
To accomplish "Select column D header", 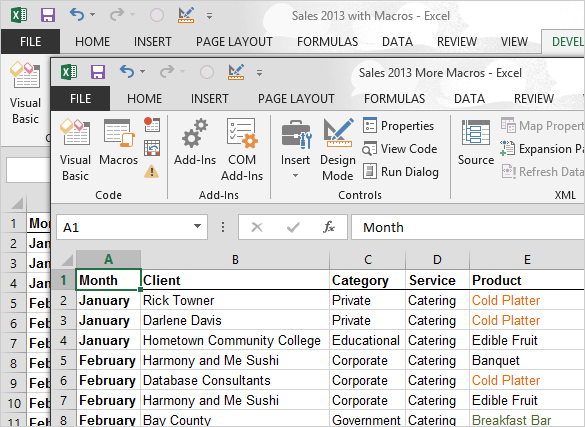I will point(437,260).
